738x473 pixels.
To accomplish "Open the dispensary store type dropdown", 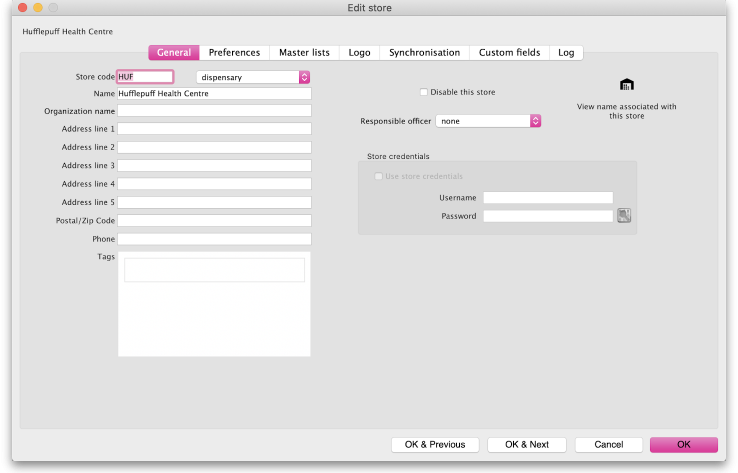I will [x=253, y=77].
